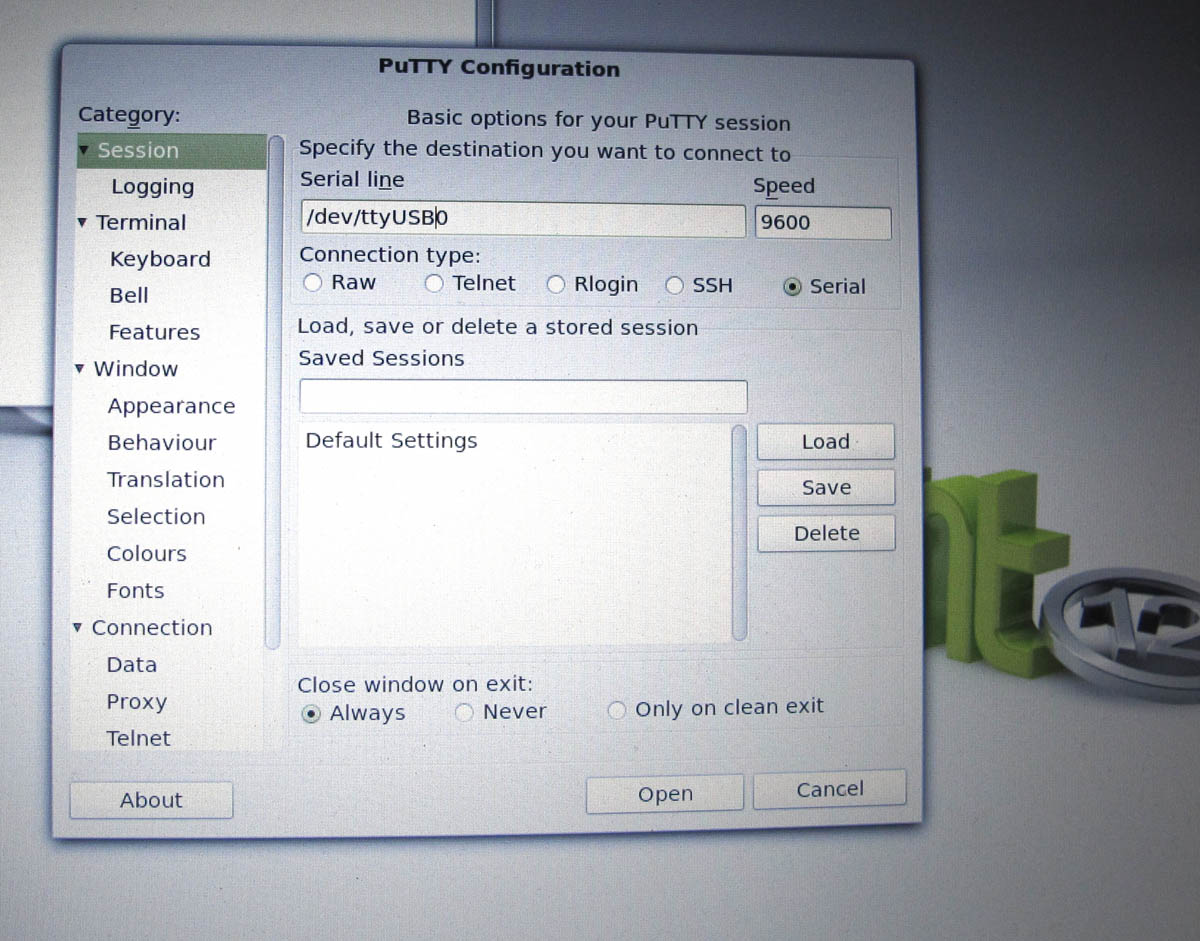Collapse the Session tree branch

(x=82, y=150)
